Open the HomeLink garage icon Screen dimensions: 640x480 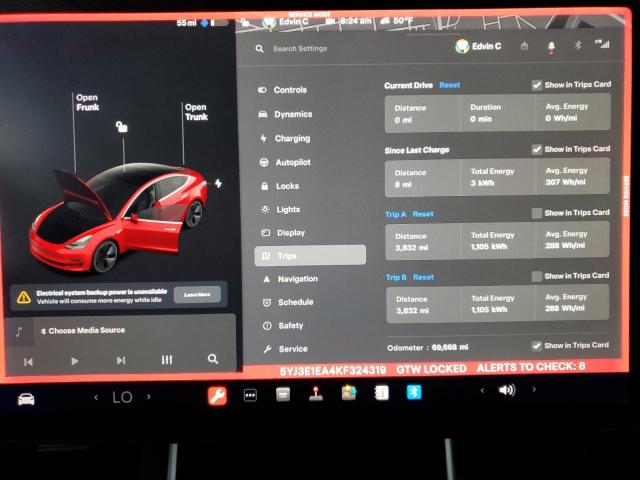524,46
